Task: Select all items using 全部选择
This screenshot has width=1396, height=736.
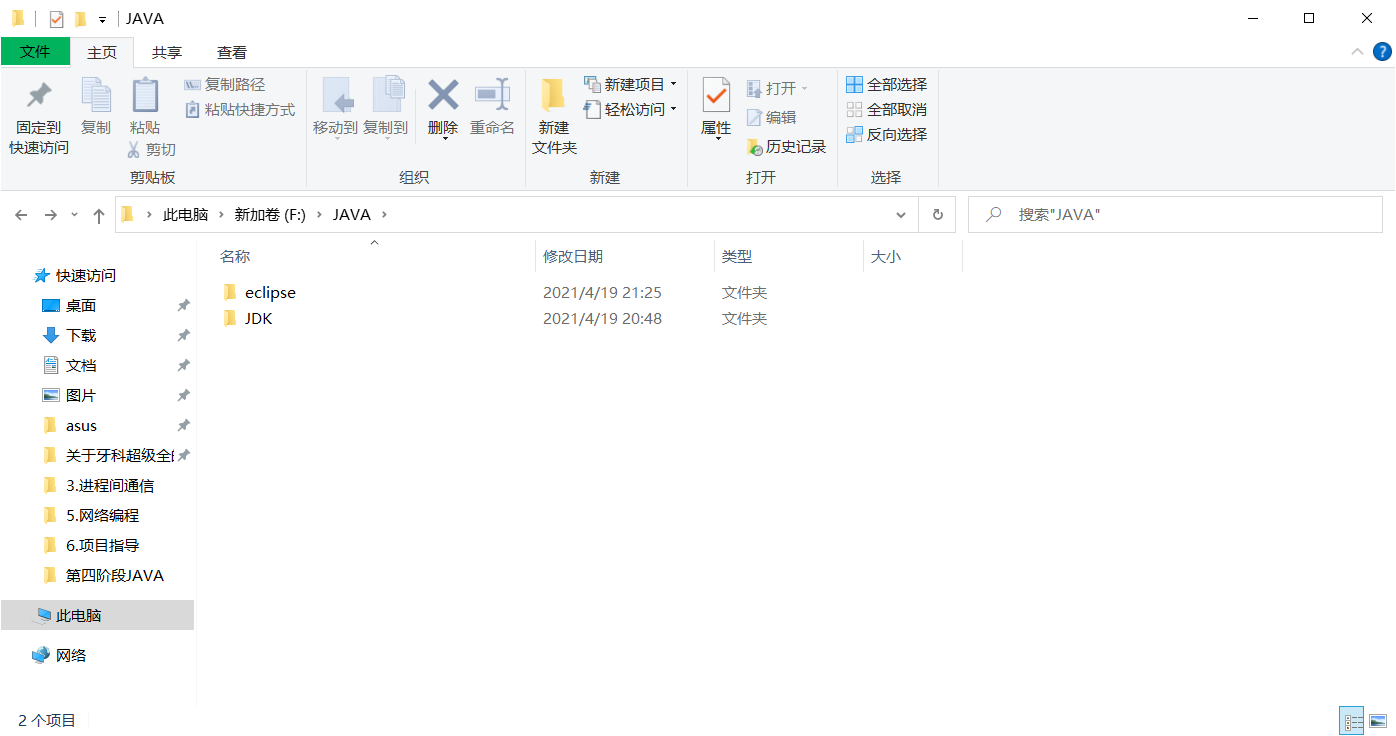Action: click(886, 84)
